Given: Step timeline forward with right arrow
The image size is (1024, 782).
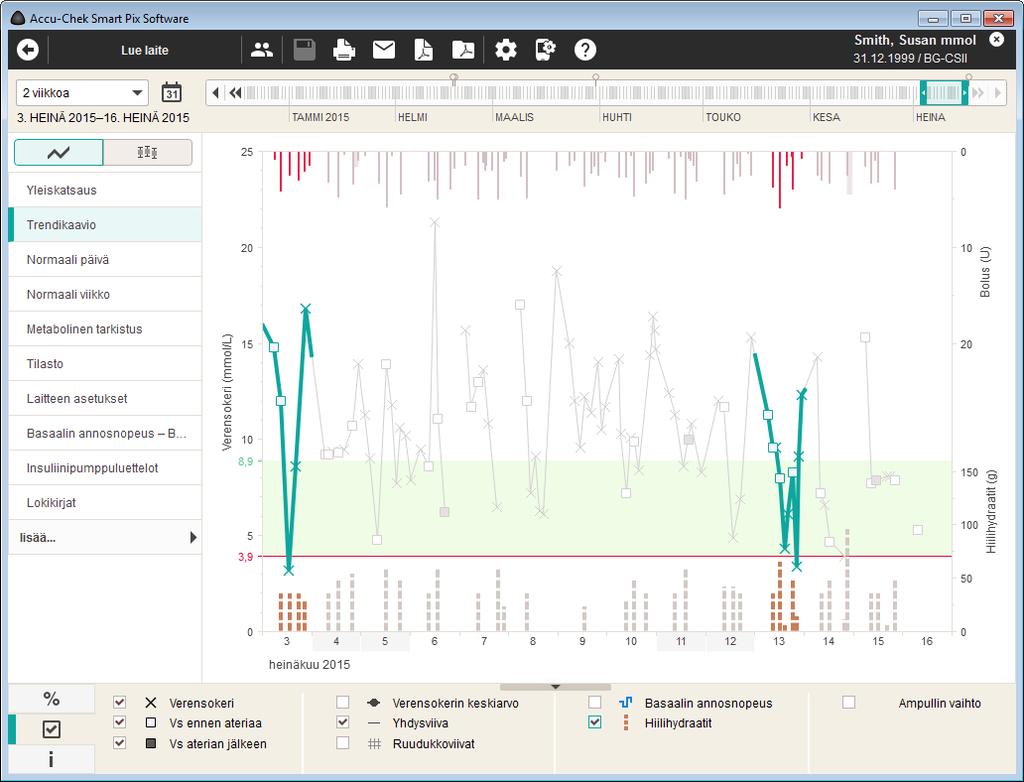Looking at the screenshot, I should pos(998,93).
